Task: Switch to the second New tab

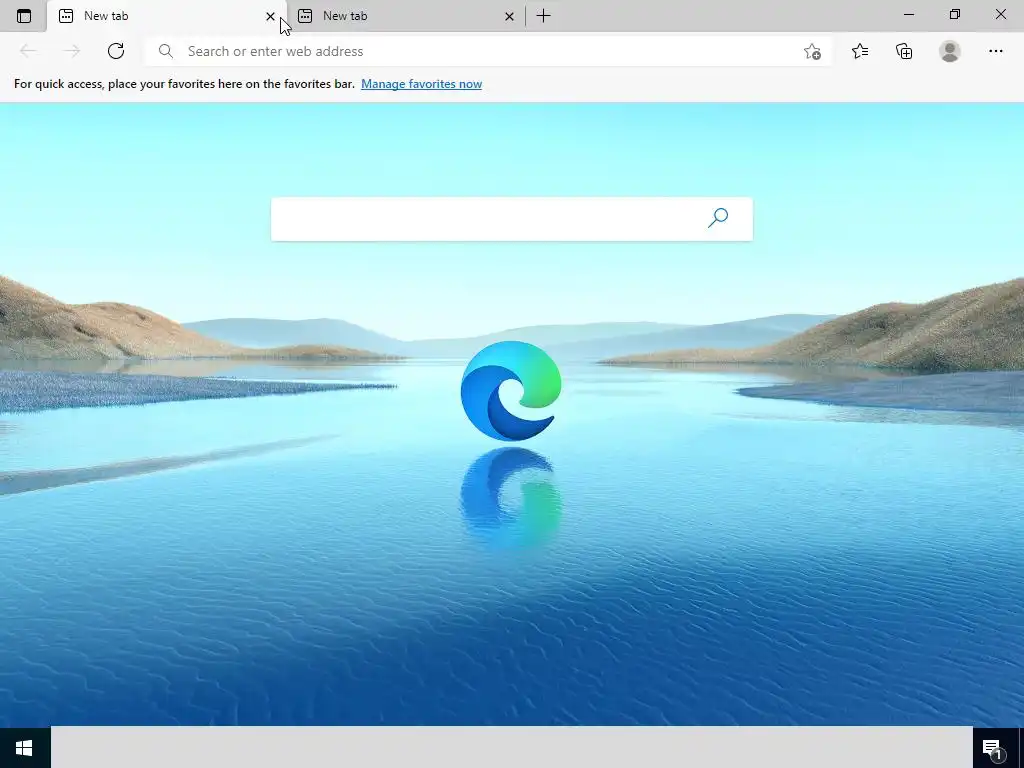Action: (406, 16)
